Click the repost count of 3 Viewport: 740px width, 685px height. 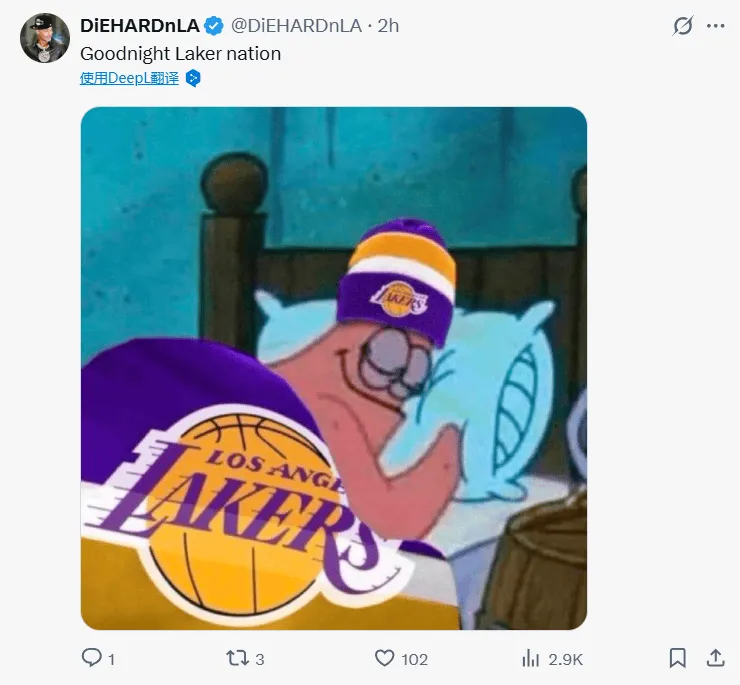(x=260, y=659)
